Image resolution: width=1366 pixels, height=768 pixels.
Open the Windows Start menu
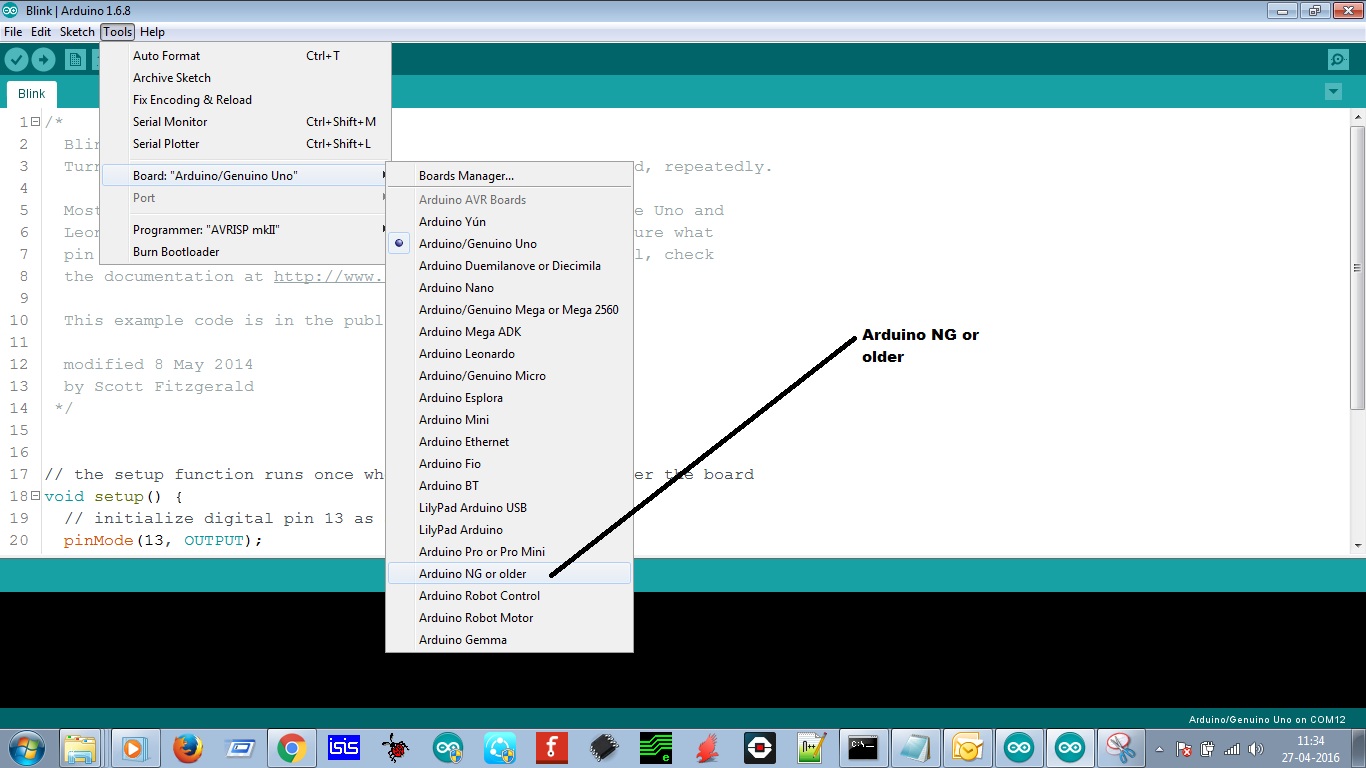pos(25,747)
